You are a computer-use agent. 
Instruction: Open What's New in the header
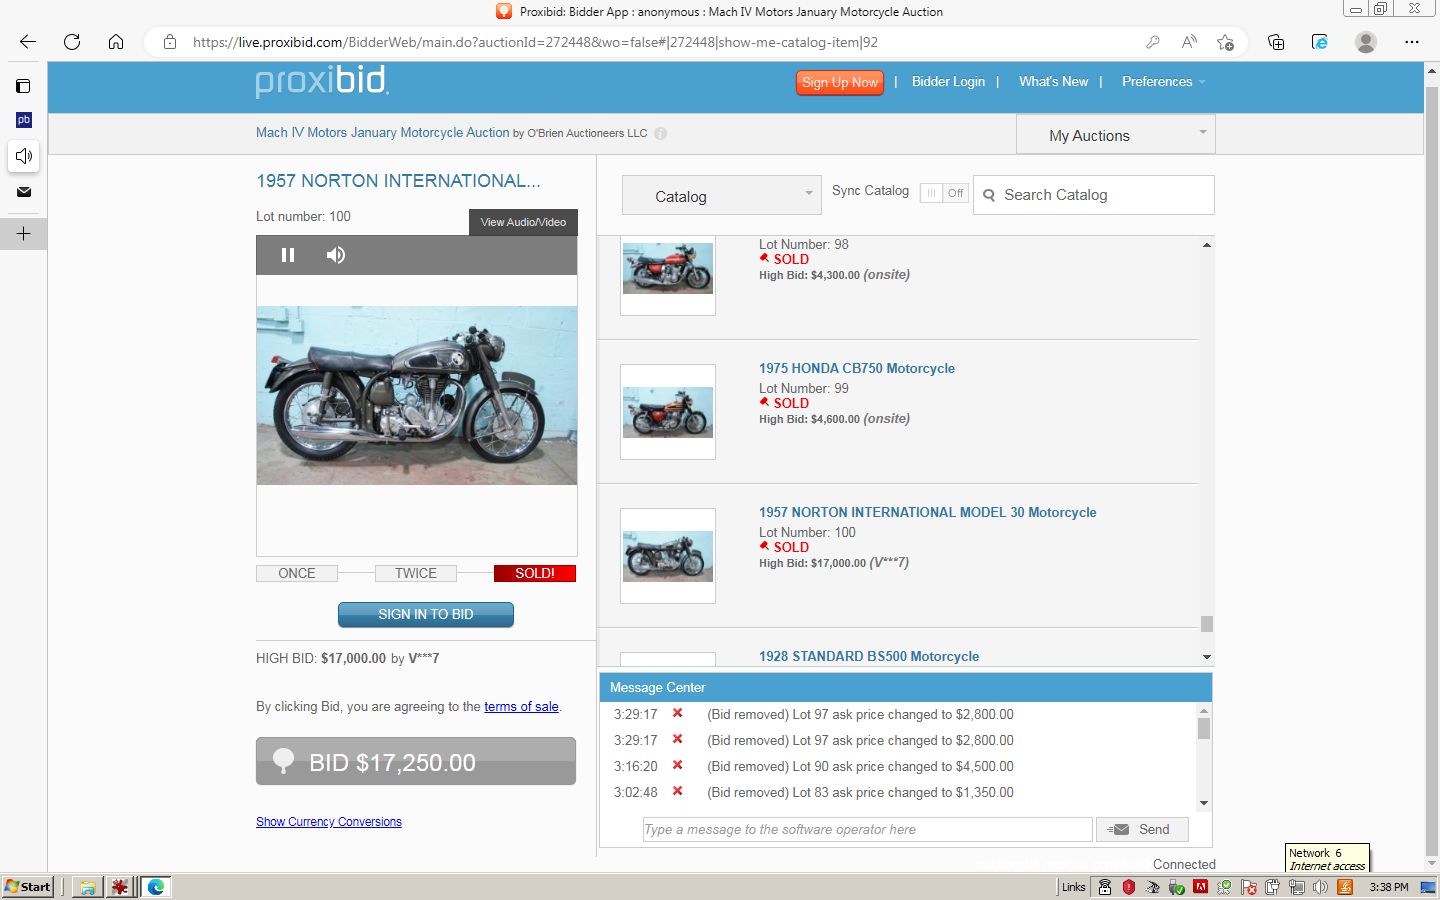tap(1053, 82)
